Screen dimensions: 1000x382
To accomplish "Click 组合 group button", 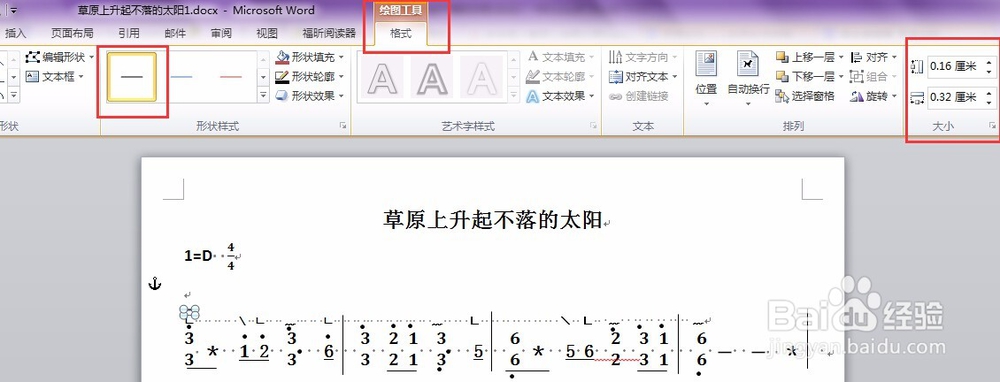I will point(874,77).
